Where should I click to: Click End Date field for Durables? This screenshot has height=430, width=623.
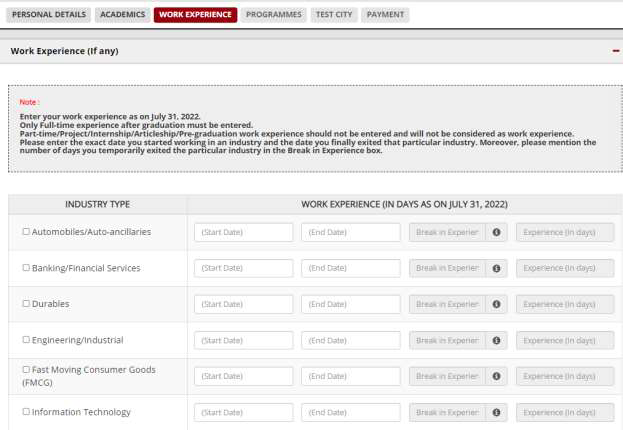(351, 304)
